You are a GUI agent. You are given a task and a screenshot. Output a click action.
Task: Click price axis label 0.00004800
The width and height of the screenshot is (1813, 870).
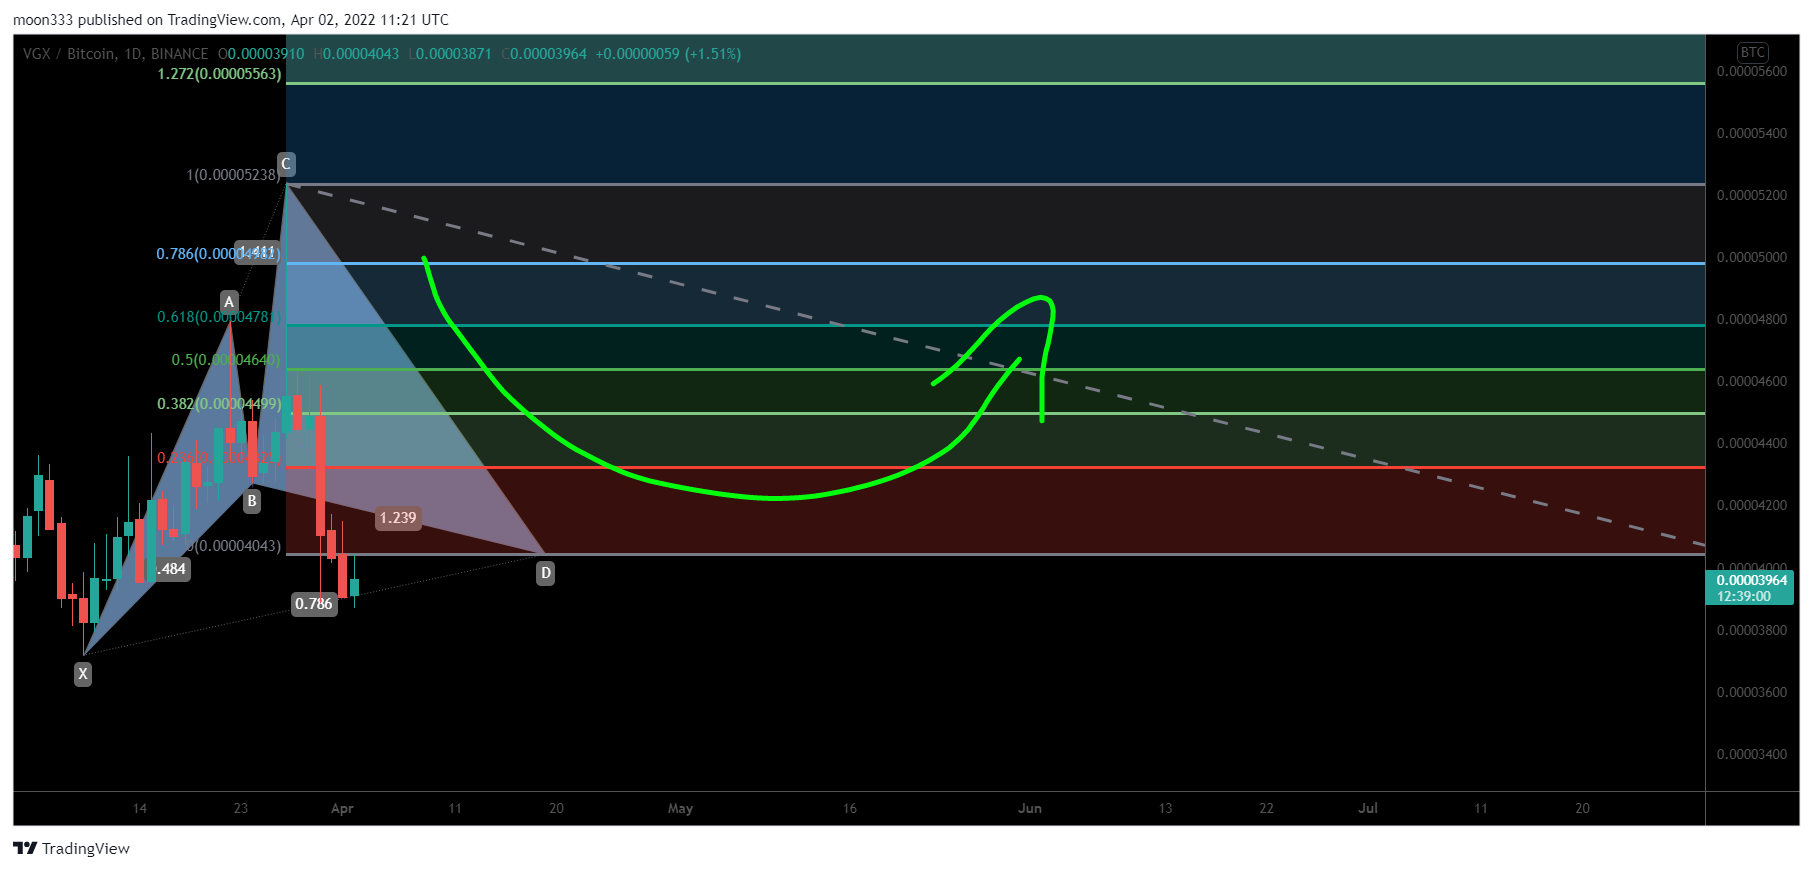click(x=1751, y=320)
